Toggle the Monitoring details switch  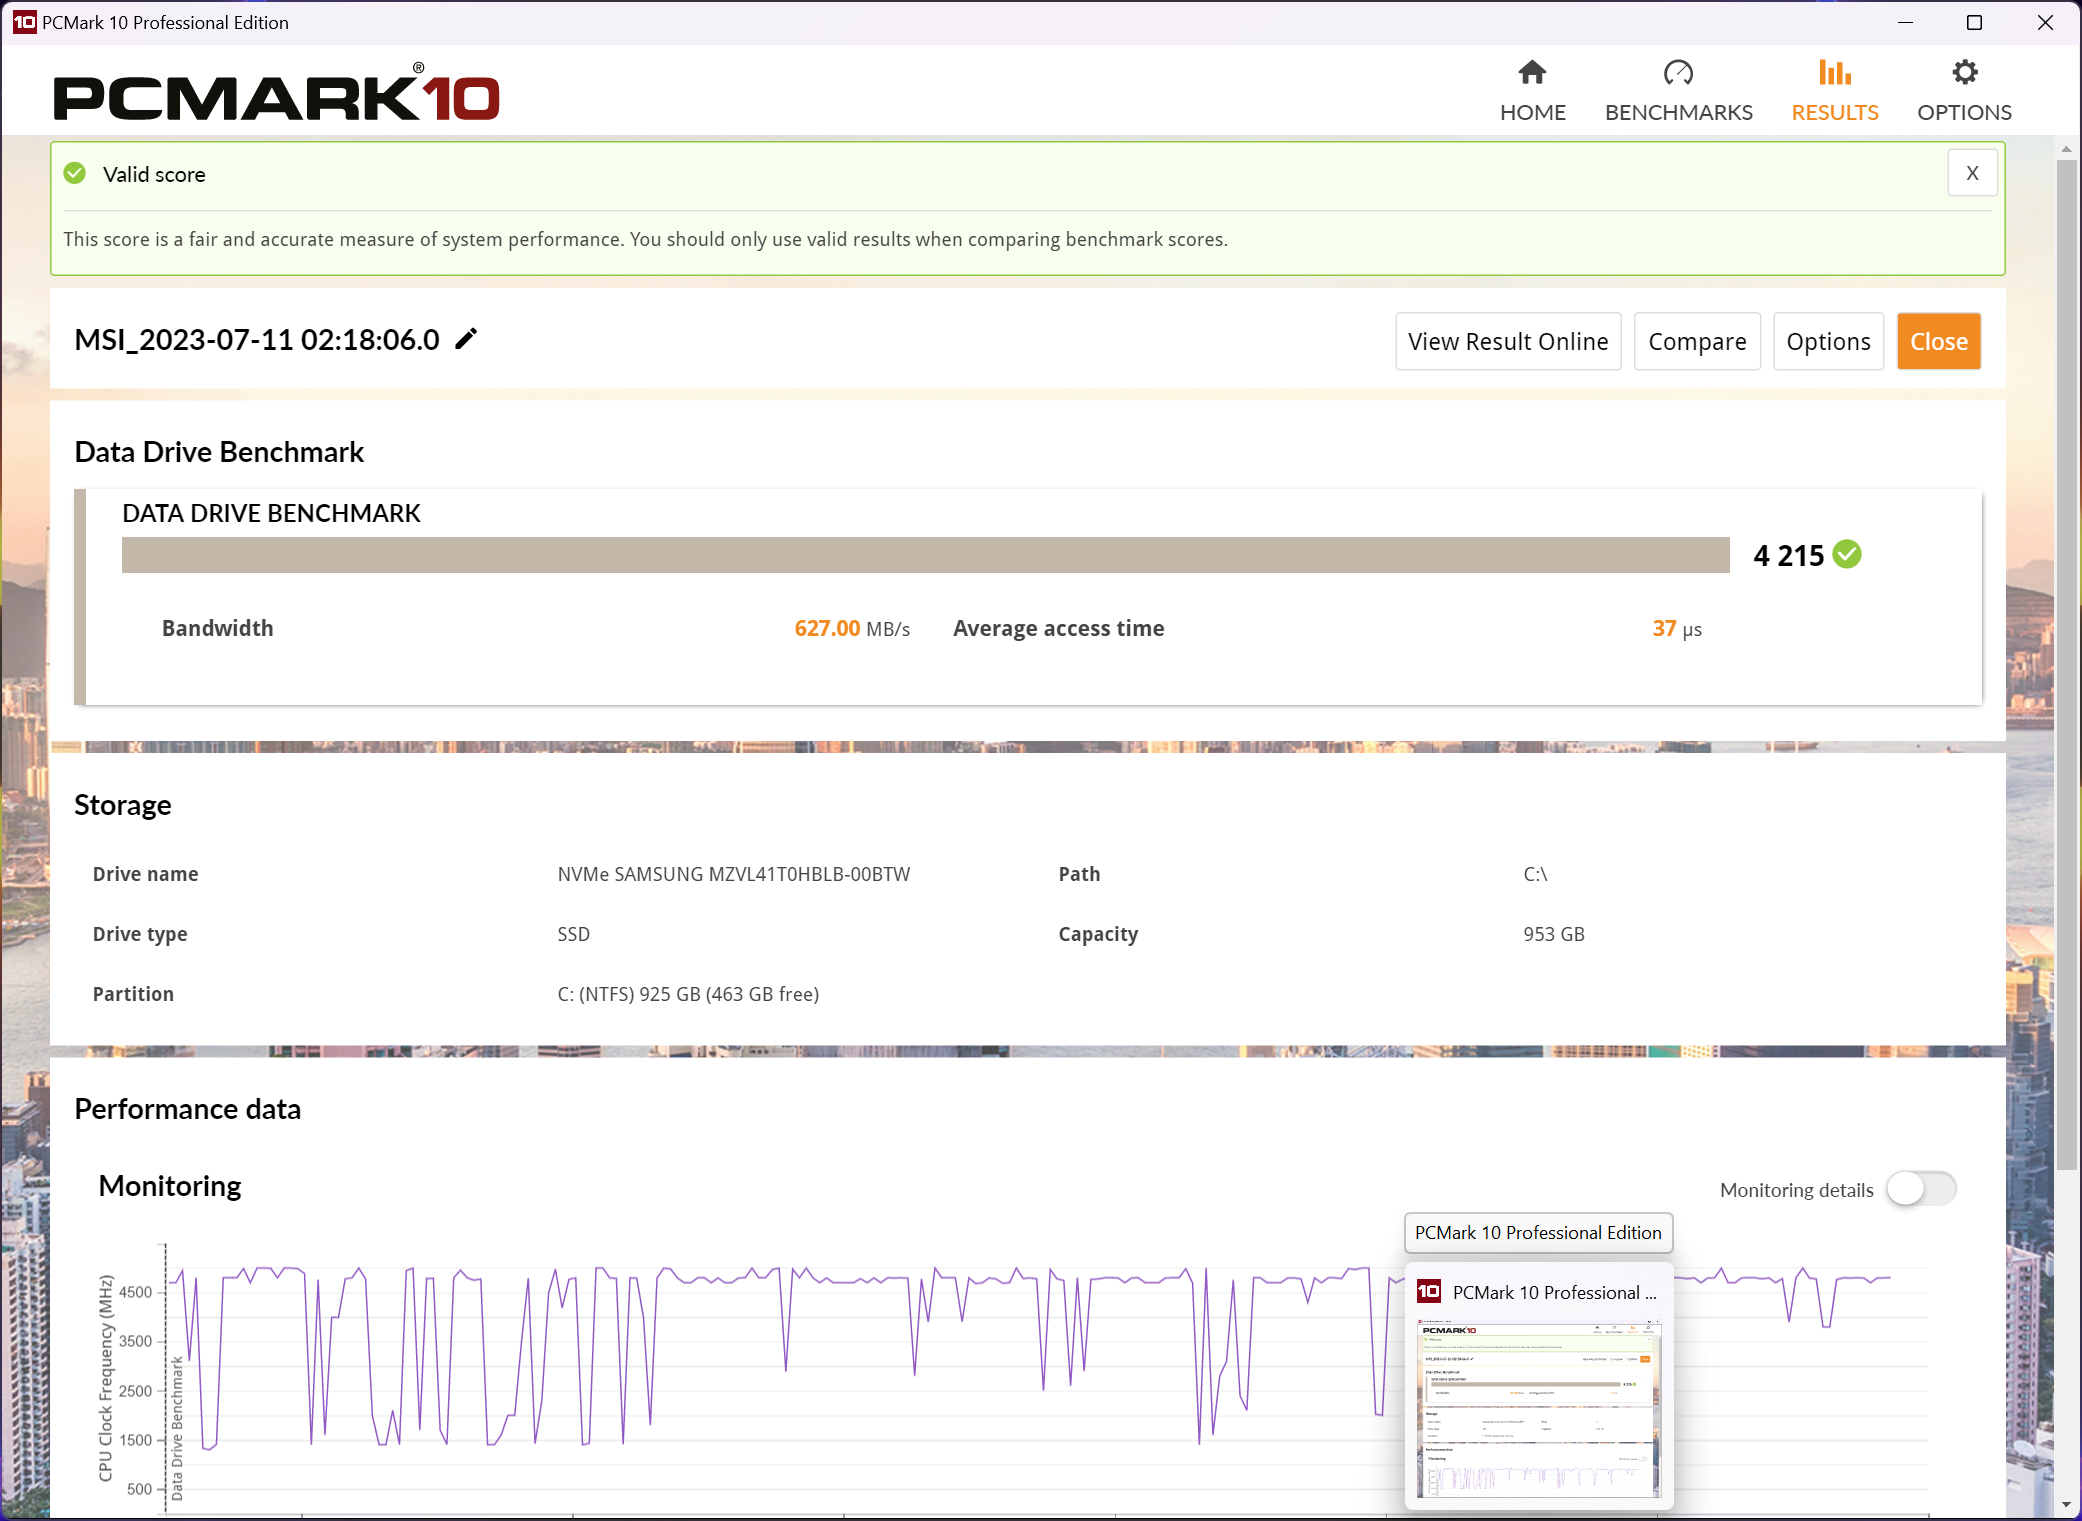tap(1921, 1189)
